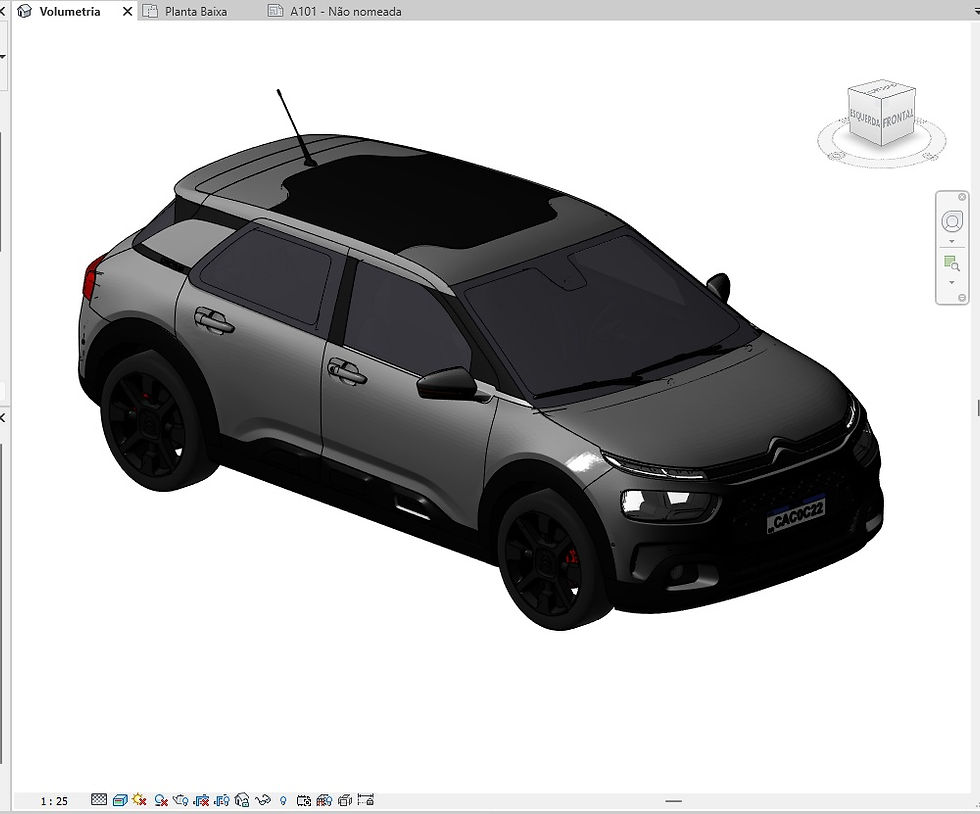Open the Rendering dialog teapot icon
The width and height of the screenshot is (980, 814).
pyautogui.click(x=183, y=800)
